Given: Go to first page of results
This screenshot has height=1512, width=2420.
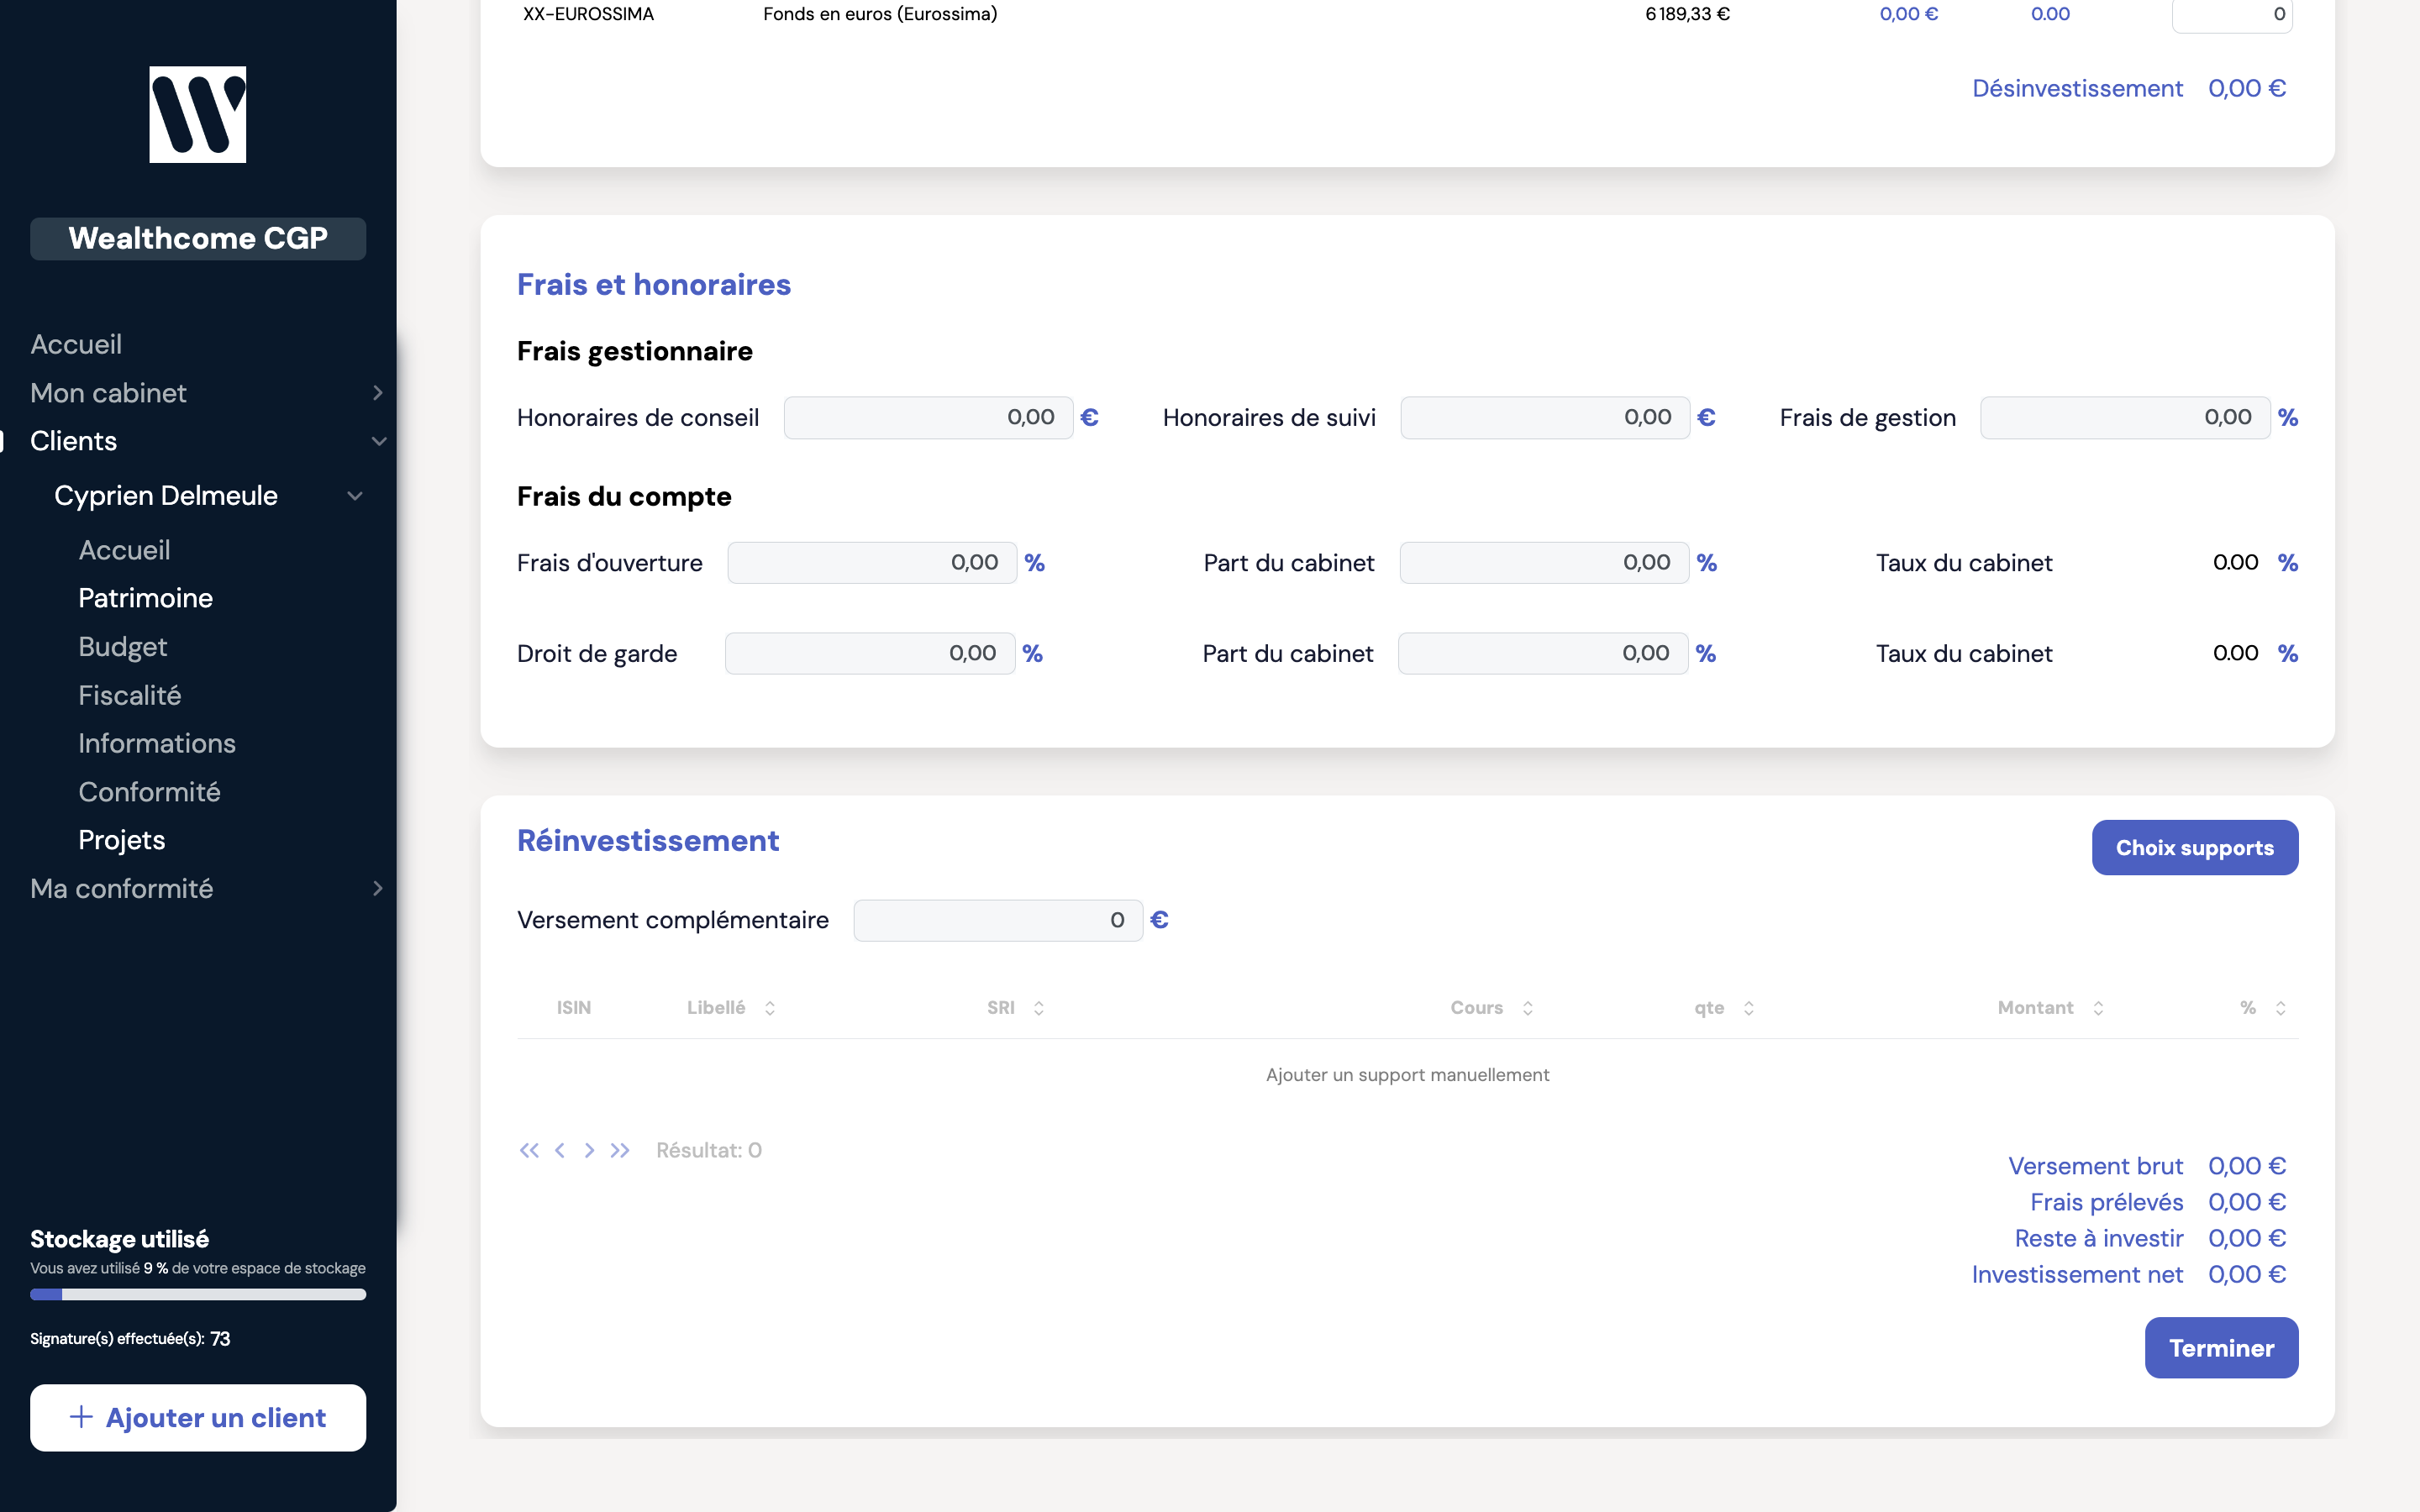Looking at the screenshot, I should [x=529, y=1150].
